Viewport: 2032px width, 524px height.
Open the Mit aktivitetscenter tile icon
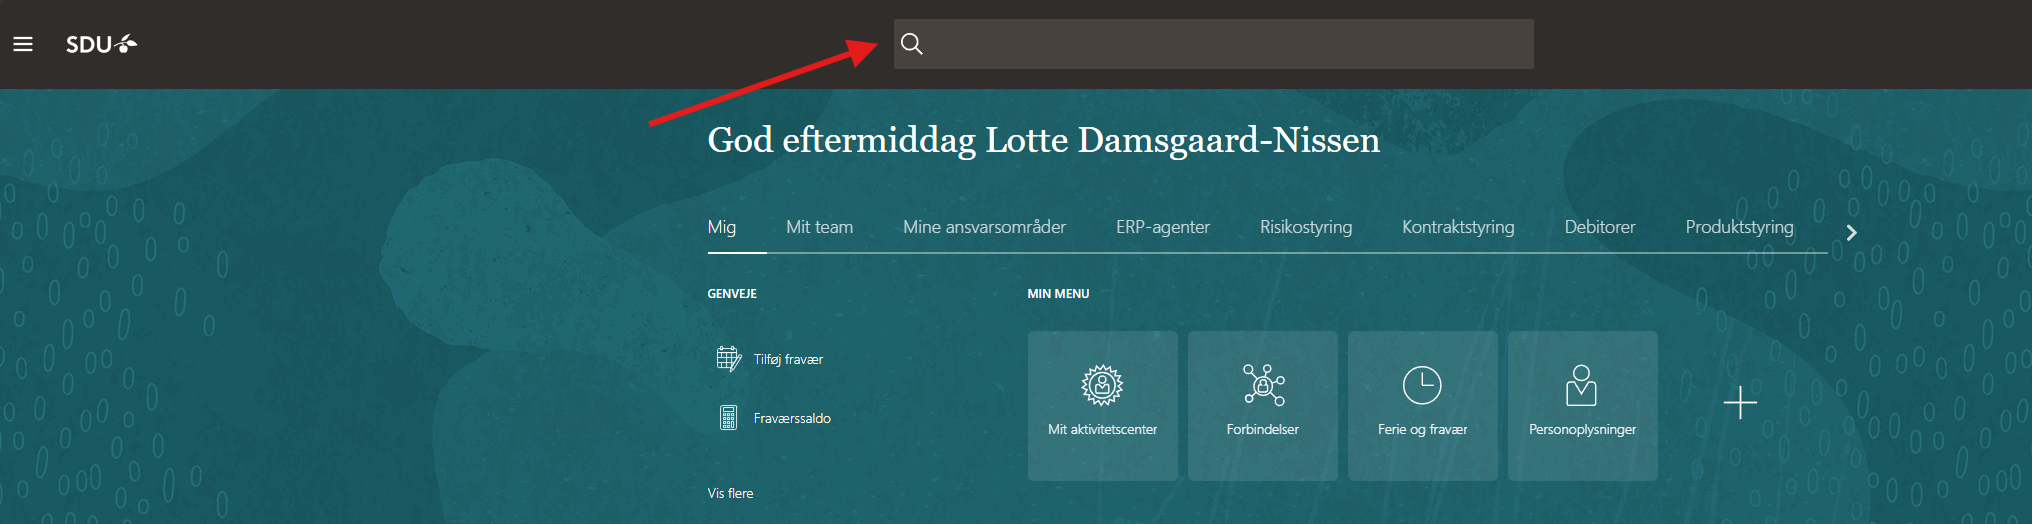(x=1102, y=385)
